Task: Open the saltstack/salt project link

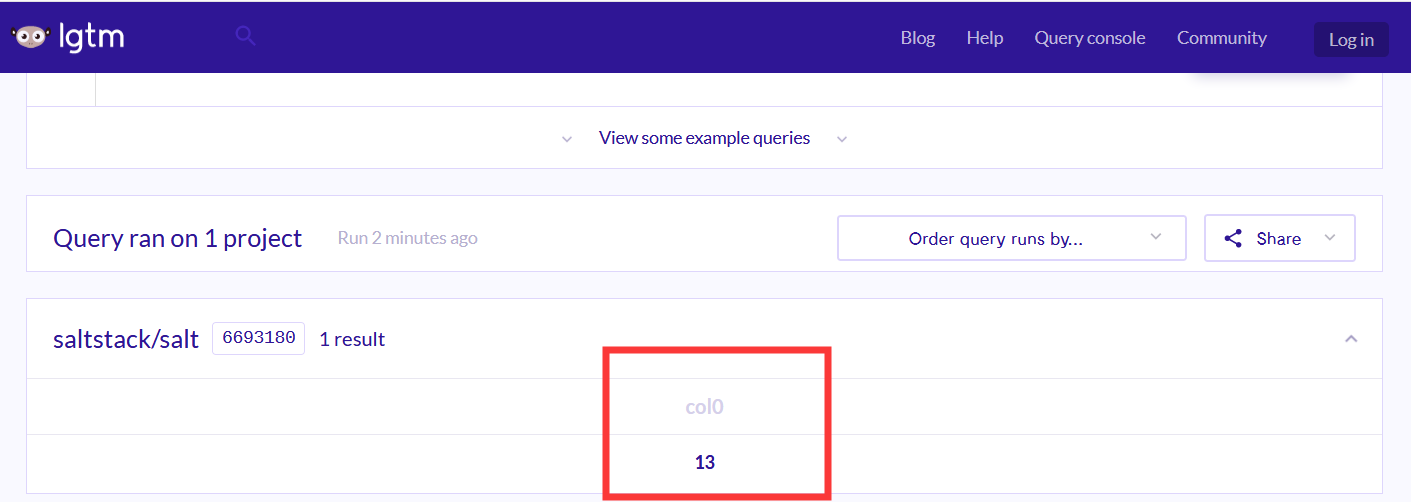Action: (x=126, y=339)
